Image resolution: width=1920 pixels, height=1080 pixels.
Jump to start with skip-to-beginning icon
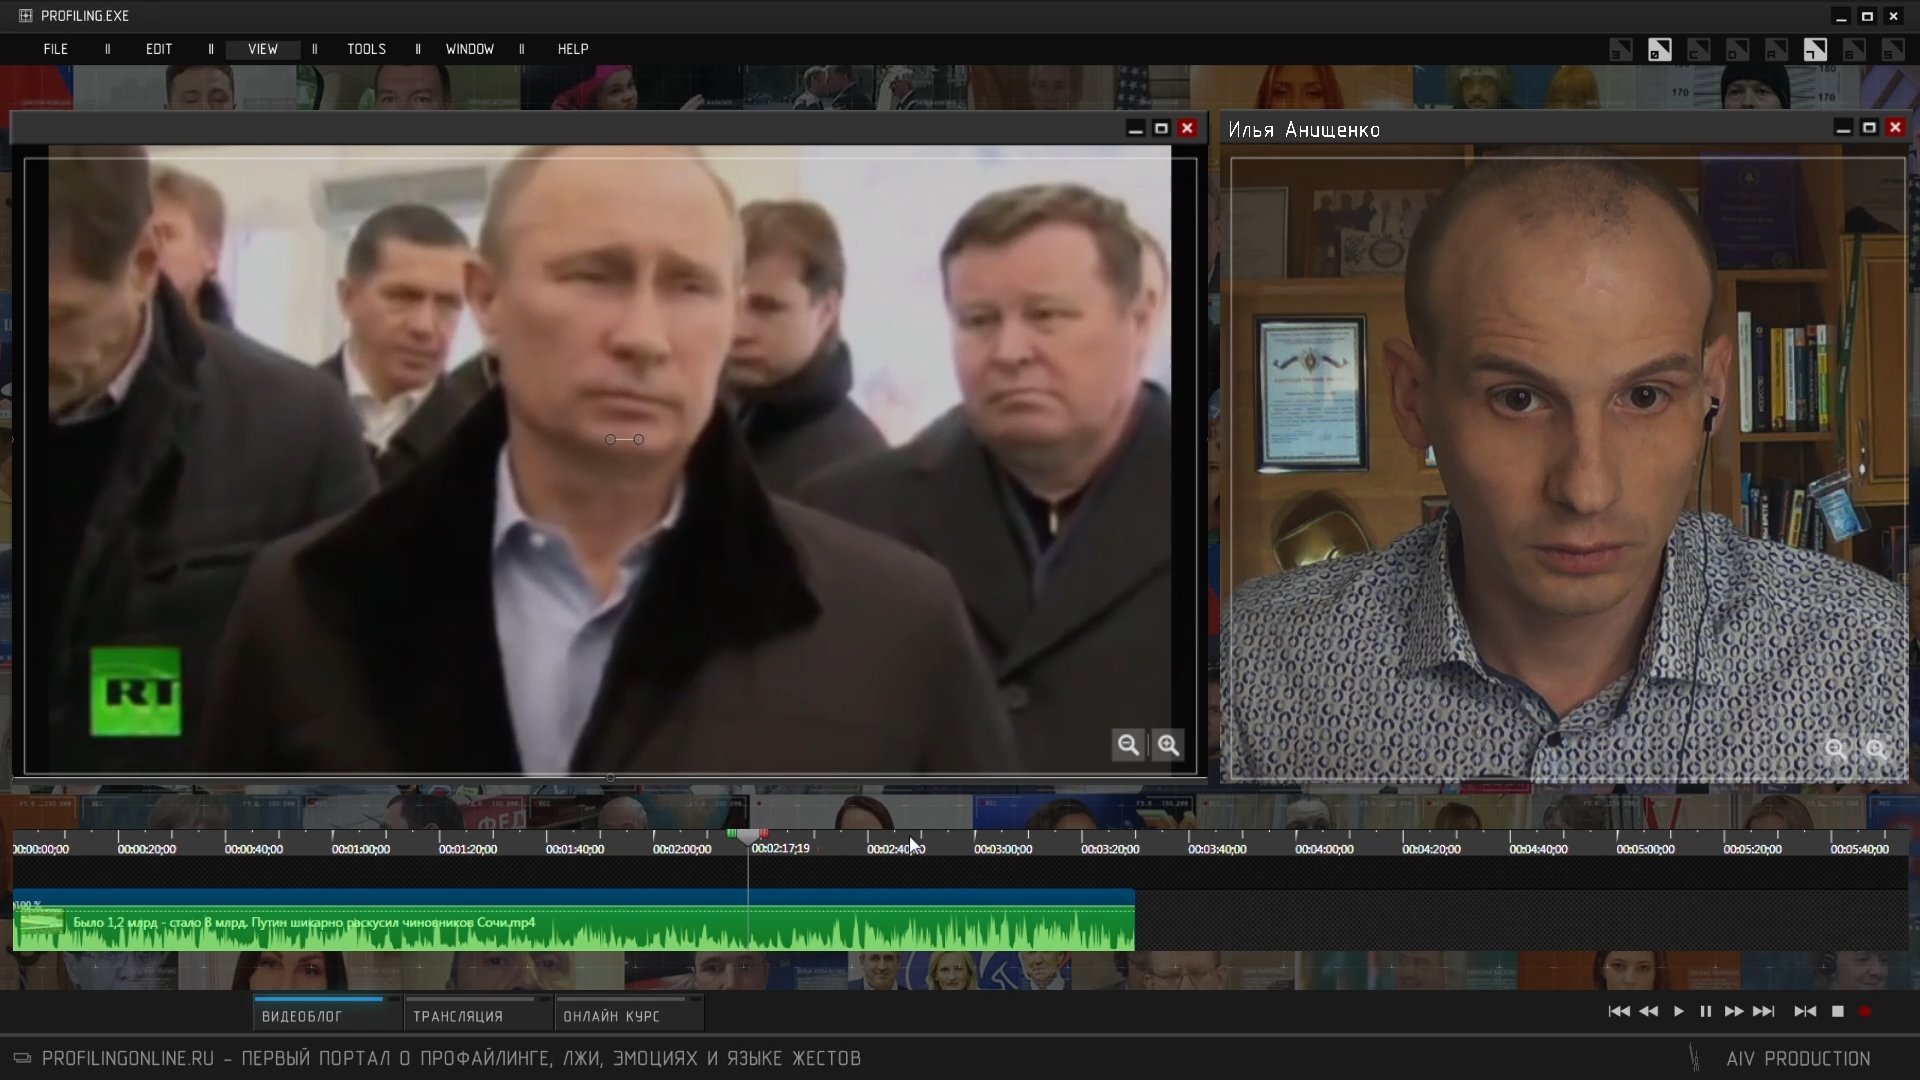(x=1618, y=1012)
